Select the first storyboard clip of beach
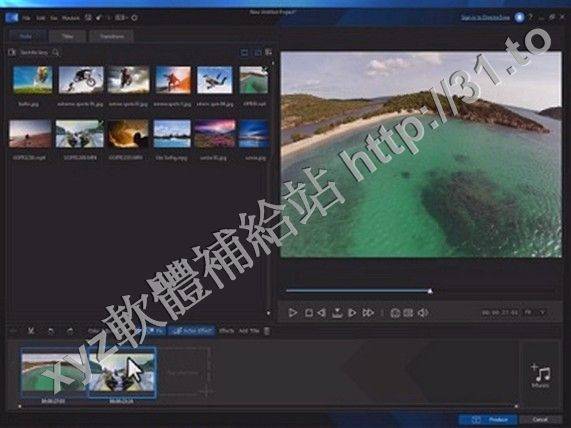The width and height of the screenshot is (571, 428). (x=54, y=372)
